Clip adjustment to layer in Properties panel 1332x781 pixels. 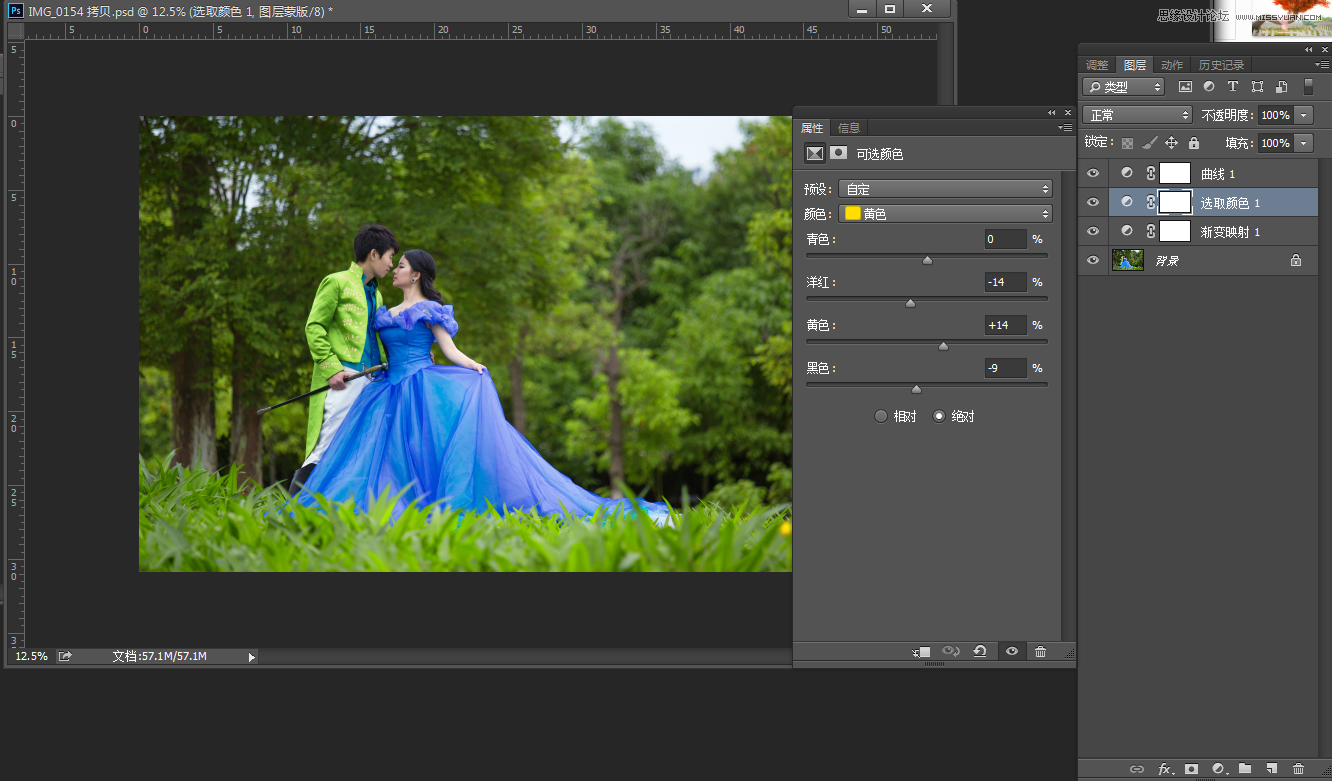pyautogui.click(x=922, y=652)
